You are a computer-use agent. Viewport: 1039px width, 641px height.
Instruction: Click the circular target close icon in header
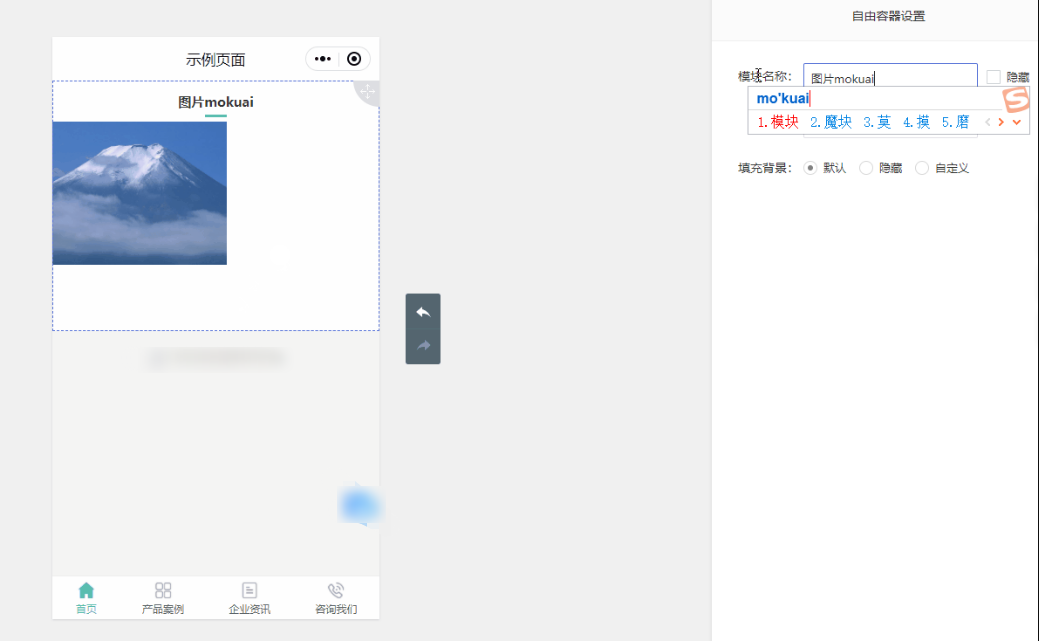[355, 59]
